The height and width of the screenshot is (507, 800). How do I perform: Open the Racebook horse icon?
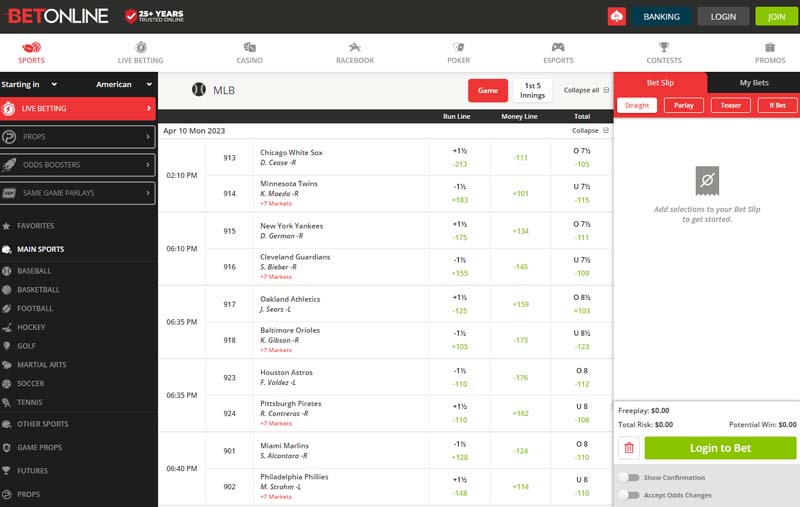click(x=355, y=47)
